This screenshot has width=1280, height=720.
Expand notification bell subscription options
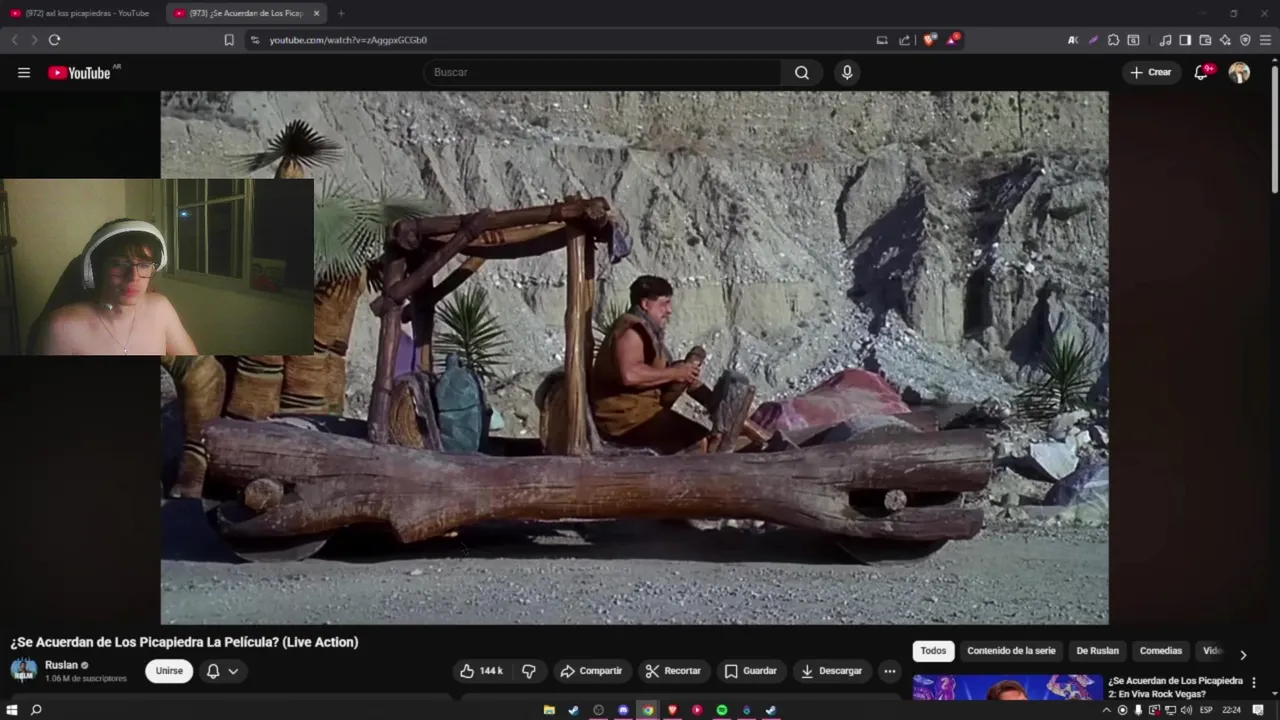pos(222,671)
